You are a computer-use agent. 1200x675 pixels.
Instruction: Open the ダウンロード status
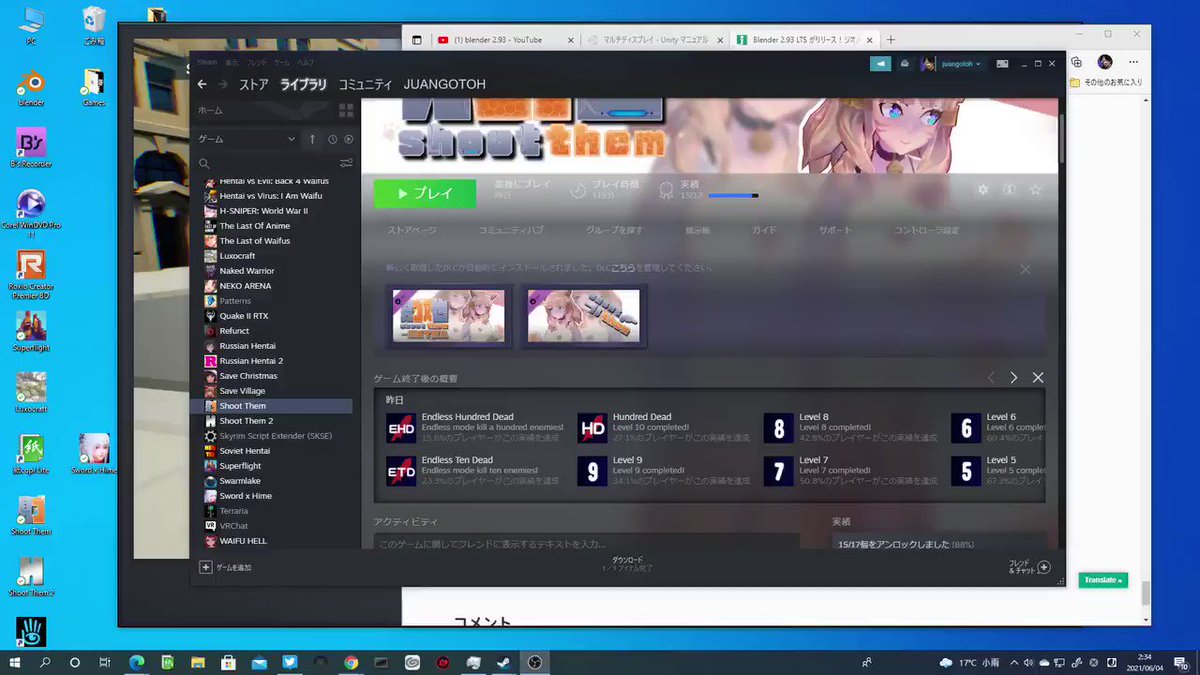627,563
